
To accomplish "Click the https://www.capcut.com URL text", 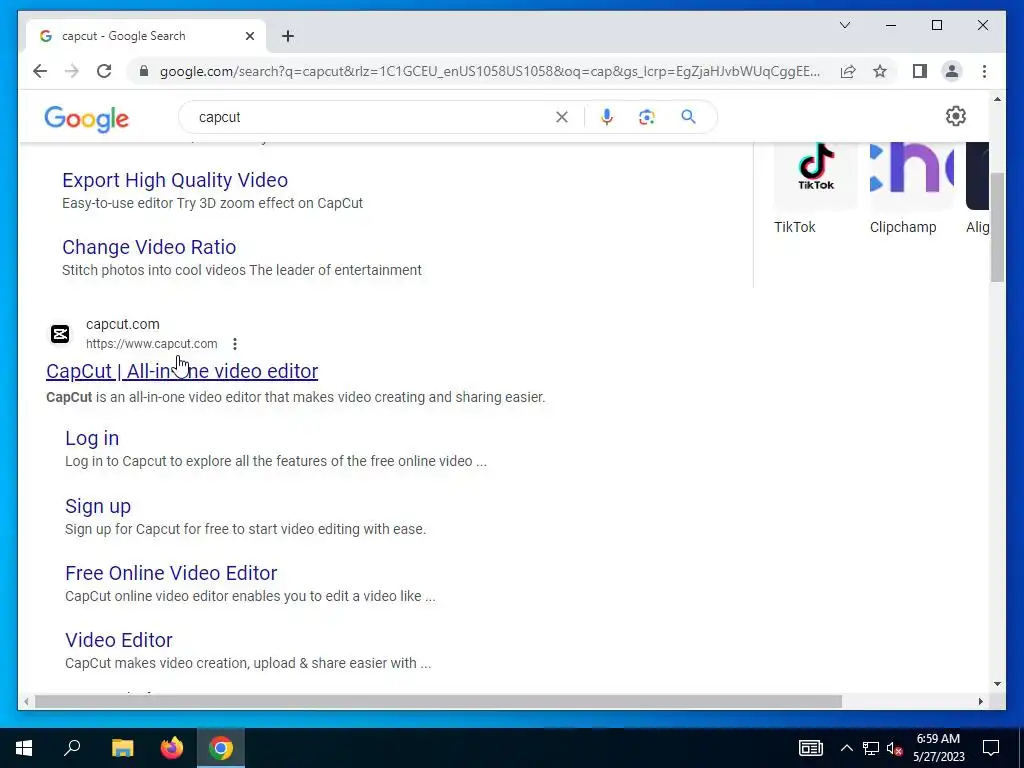I will click(x=152, y=344).
